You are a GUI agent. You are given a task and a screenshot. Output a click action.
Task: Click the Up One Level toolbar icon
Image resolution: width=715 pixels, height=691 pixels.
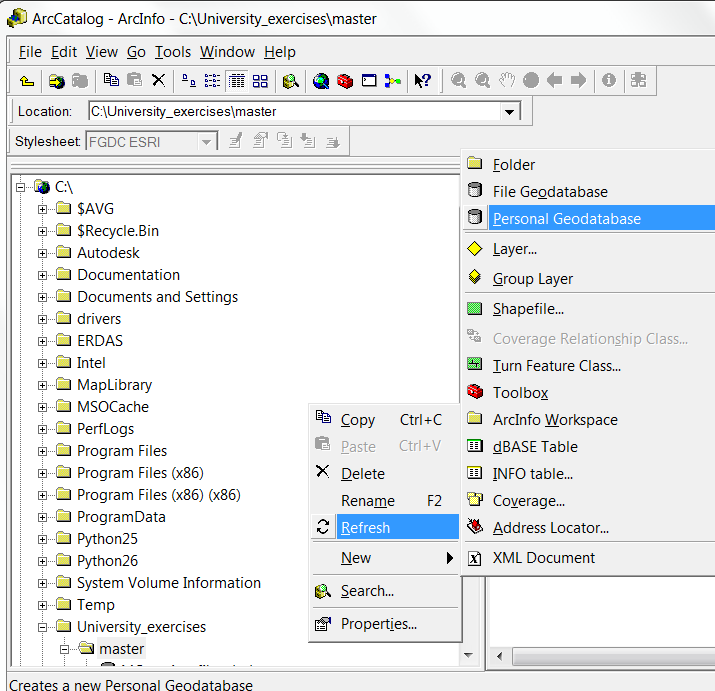click(27, 81)
